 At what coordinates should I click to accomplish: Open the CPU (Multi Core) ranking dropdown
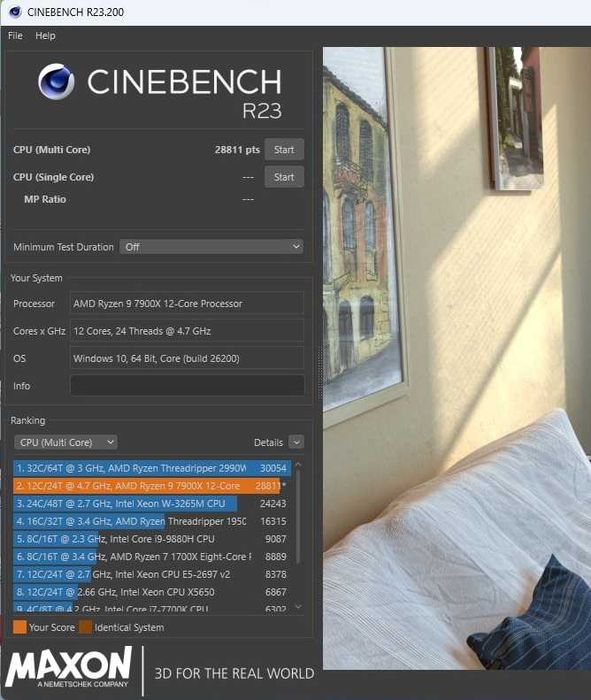pos(66,442)
